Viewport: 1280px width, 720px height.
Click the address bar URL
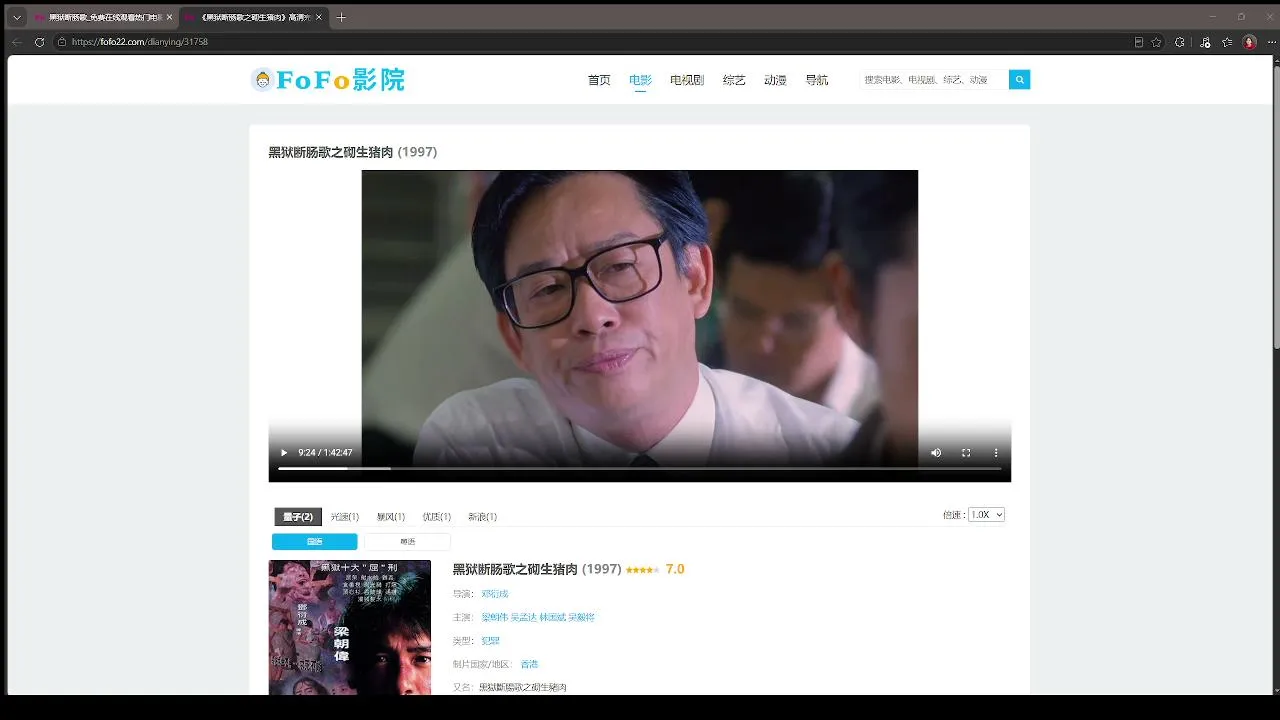[x=140, y=42]
